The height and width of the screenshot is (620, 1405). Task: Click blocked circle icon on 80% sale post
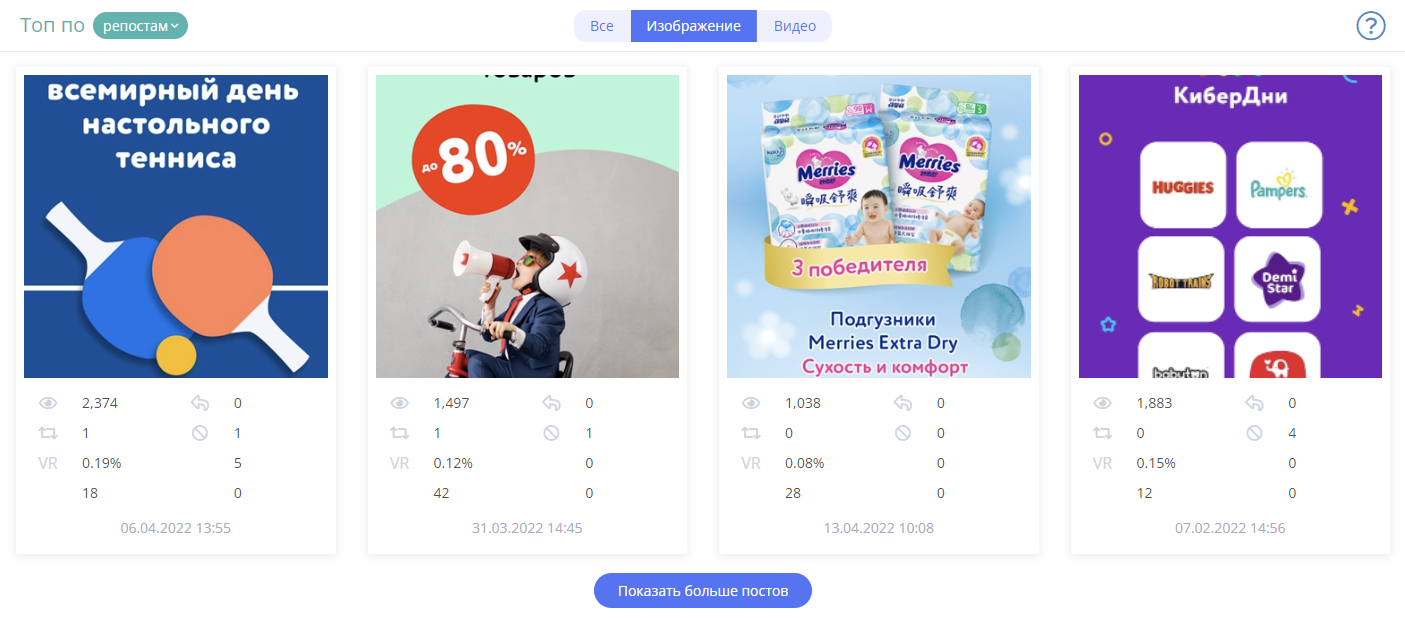[551, 434]
